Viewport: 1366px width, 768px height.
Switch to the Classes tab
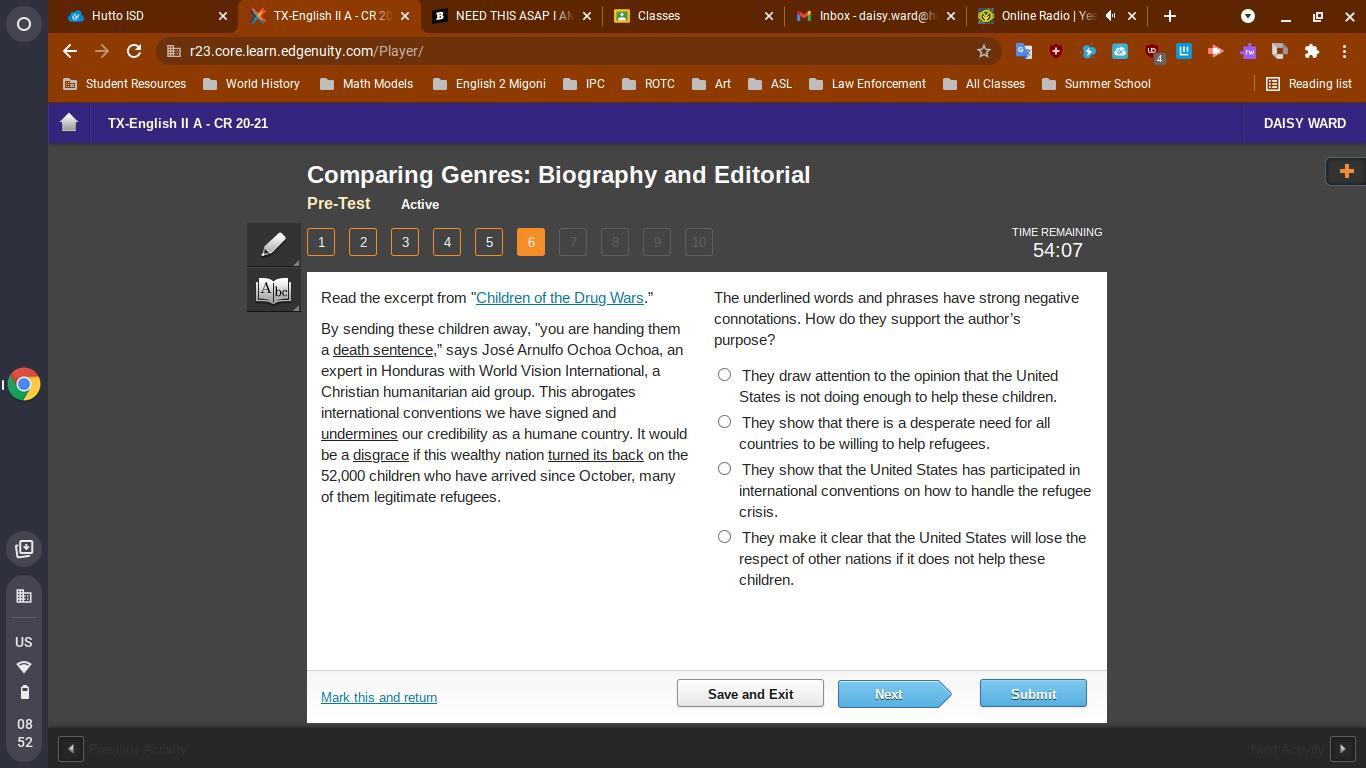(692, 16)
